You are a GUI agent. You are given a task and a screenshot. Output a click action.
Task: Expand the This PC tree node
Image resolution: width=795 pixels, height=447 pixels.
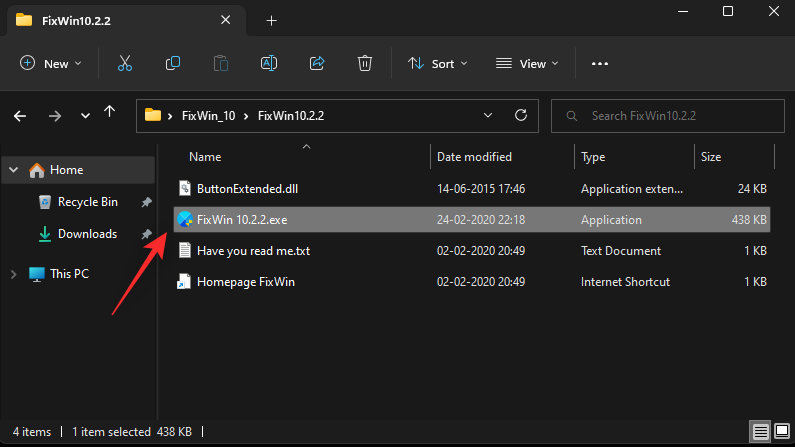14,273
